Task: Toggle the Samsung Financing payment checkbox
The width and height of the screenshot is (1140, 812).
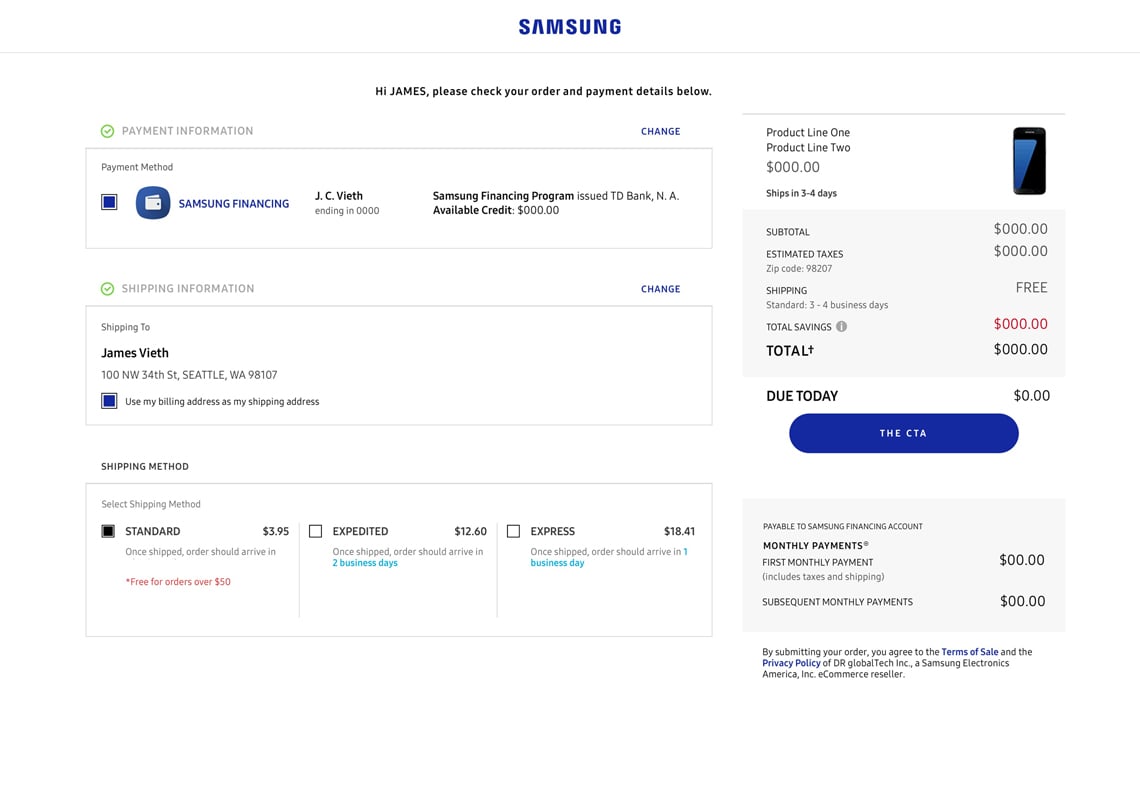Action: (x=109, y=203)
